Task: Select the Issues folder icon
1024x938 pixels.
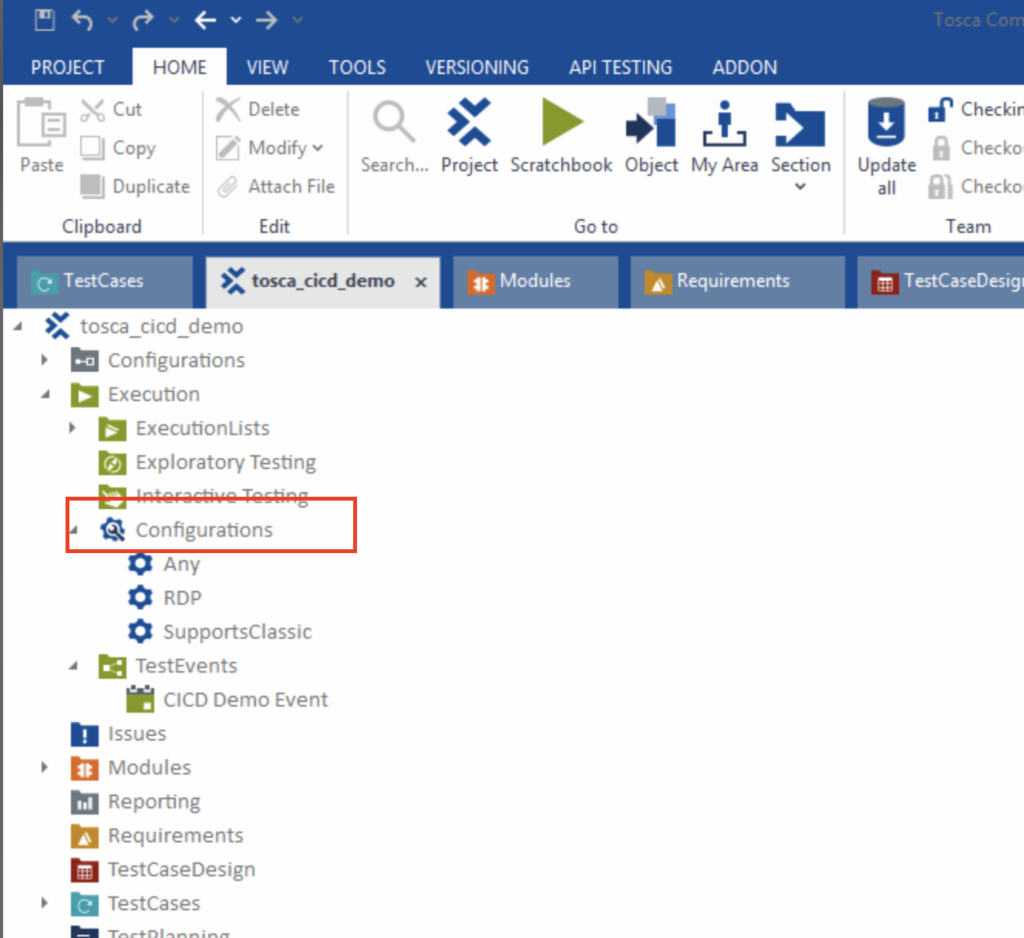Action: (x=84, y=734)
